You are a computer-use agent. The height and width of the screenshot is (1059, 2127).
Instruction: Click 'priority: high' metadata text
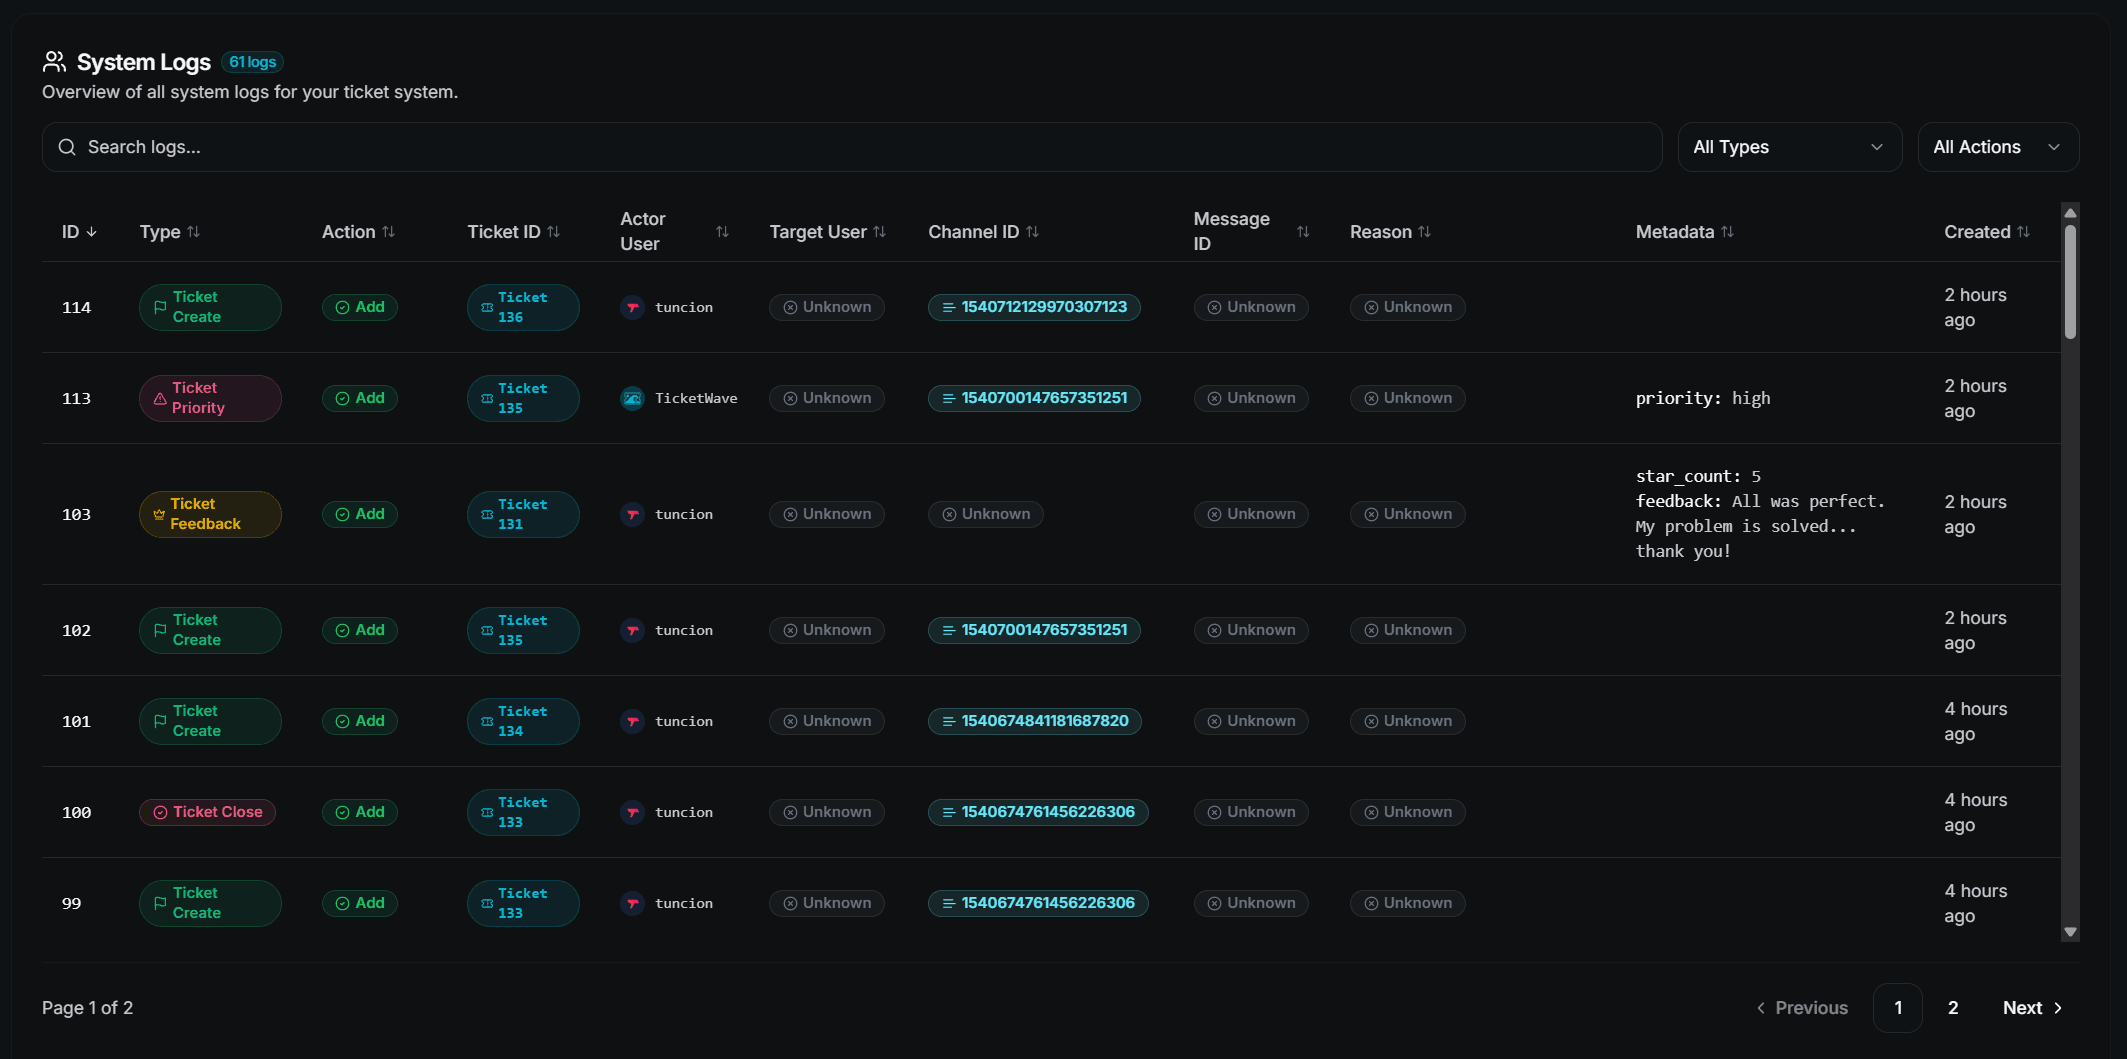(x=1703, y=398)
